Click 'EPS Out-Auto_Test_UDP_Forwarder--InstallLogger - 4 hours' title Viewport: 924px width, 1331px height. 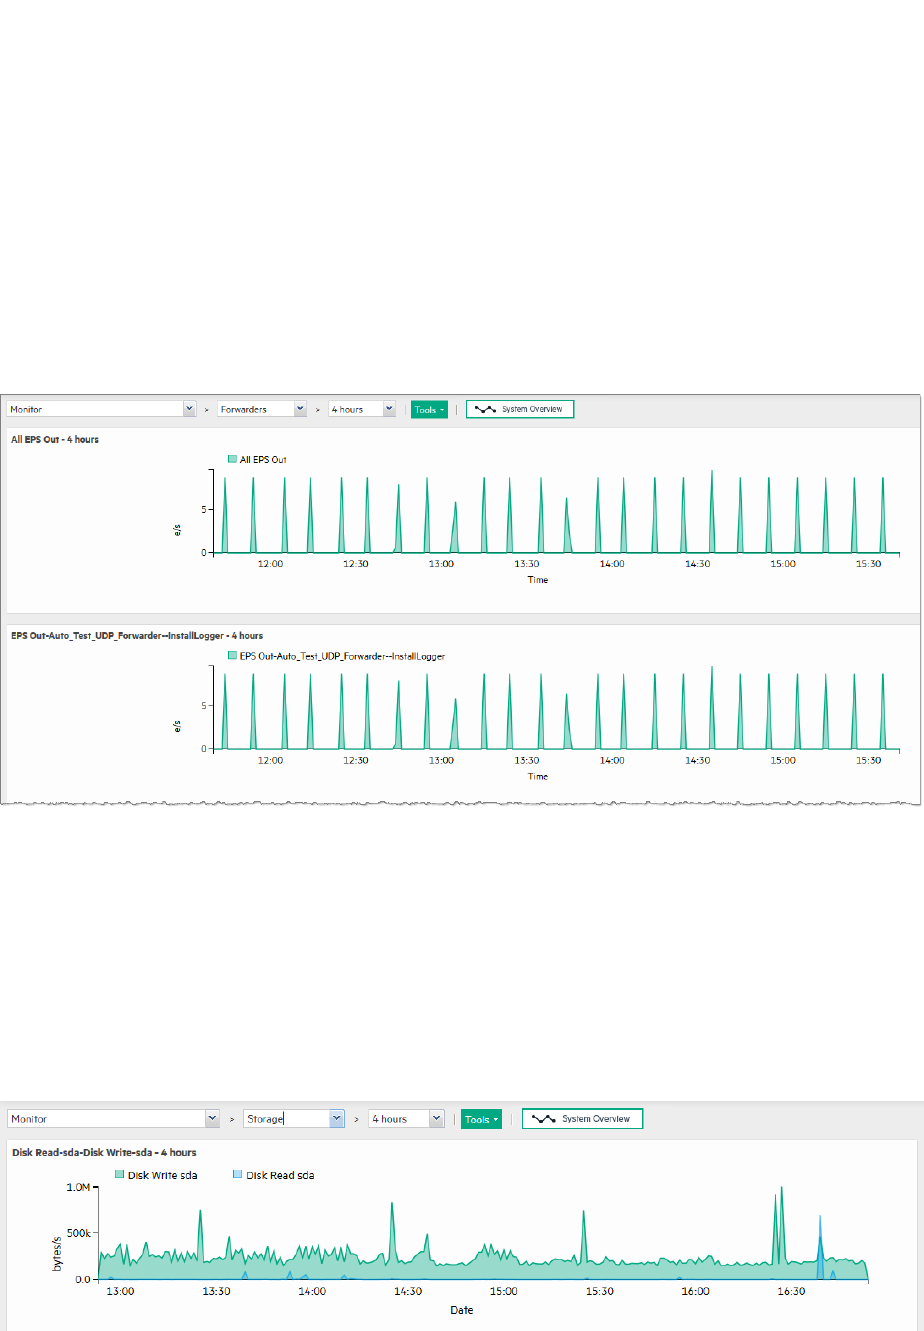click(137, 635)
